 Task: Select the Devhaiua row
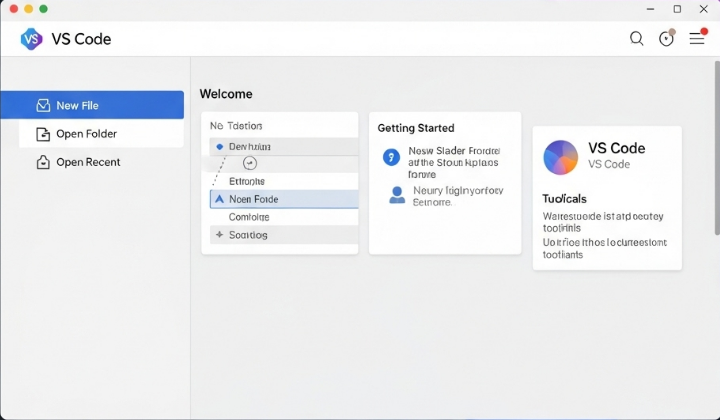(284, 147)
